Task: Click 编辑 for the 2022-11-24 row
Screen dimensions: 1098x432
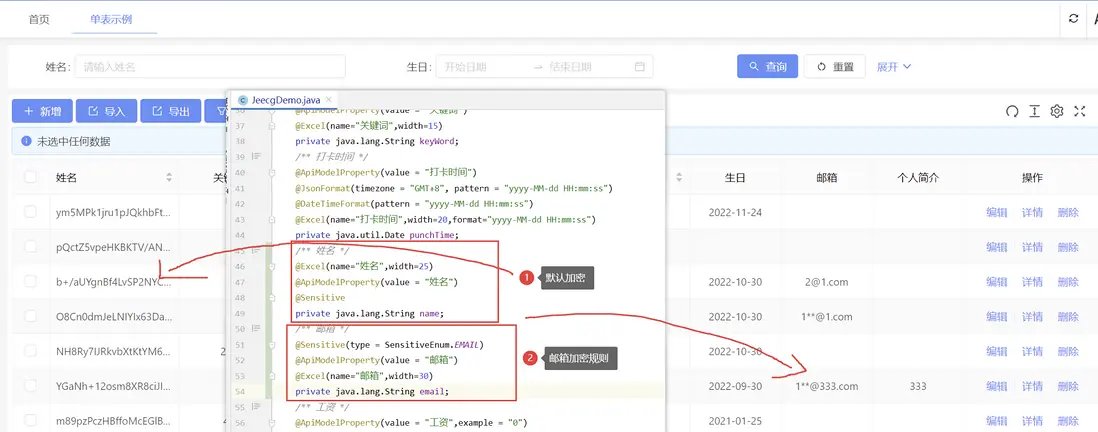Action: 996,212
